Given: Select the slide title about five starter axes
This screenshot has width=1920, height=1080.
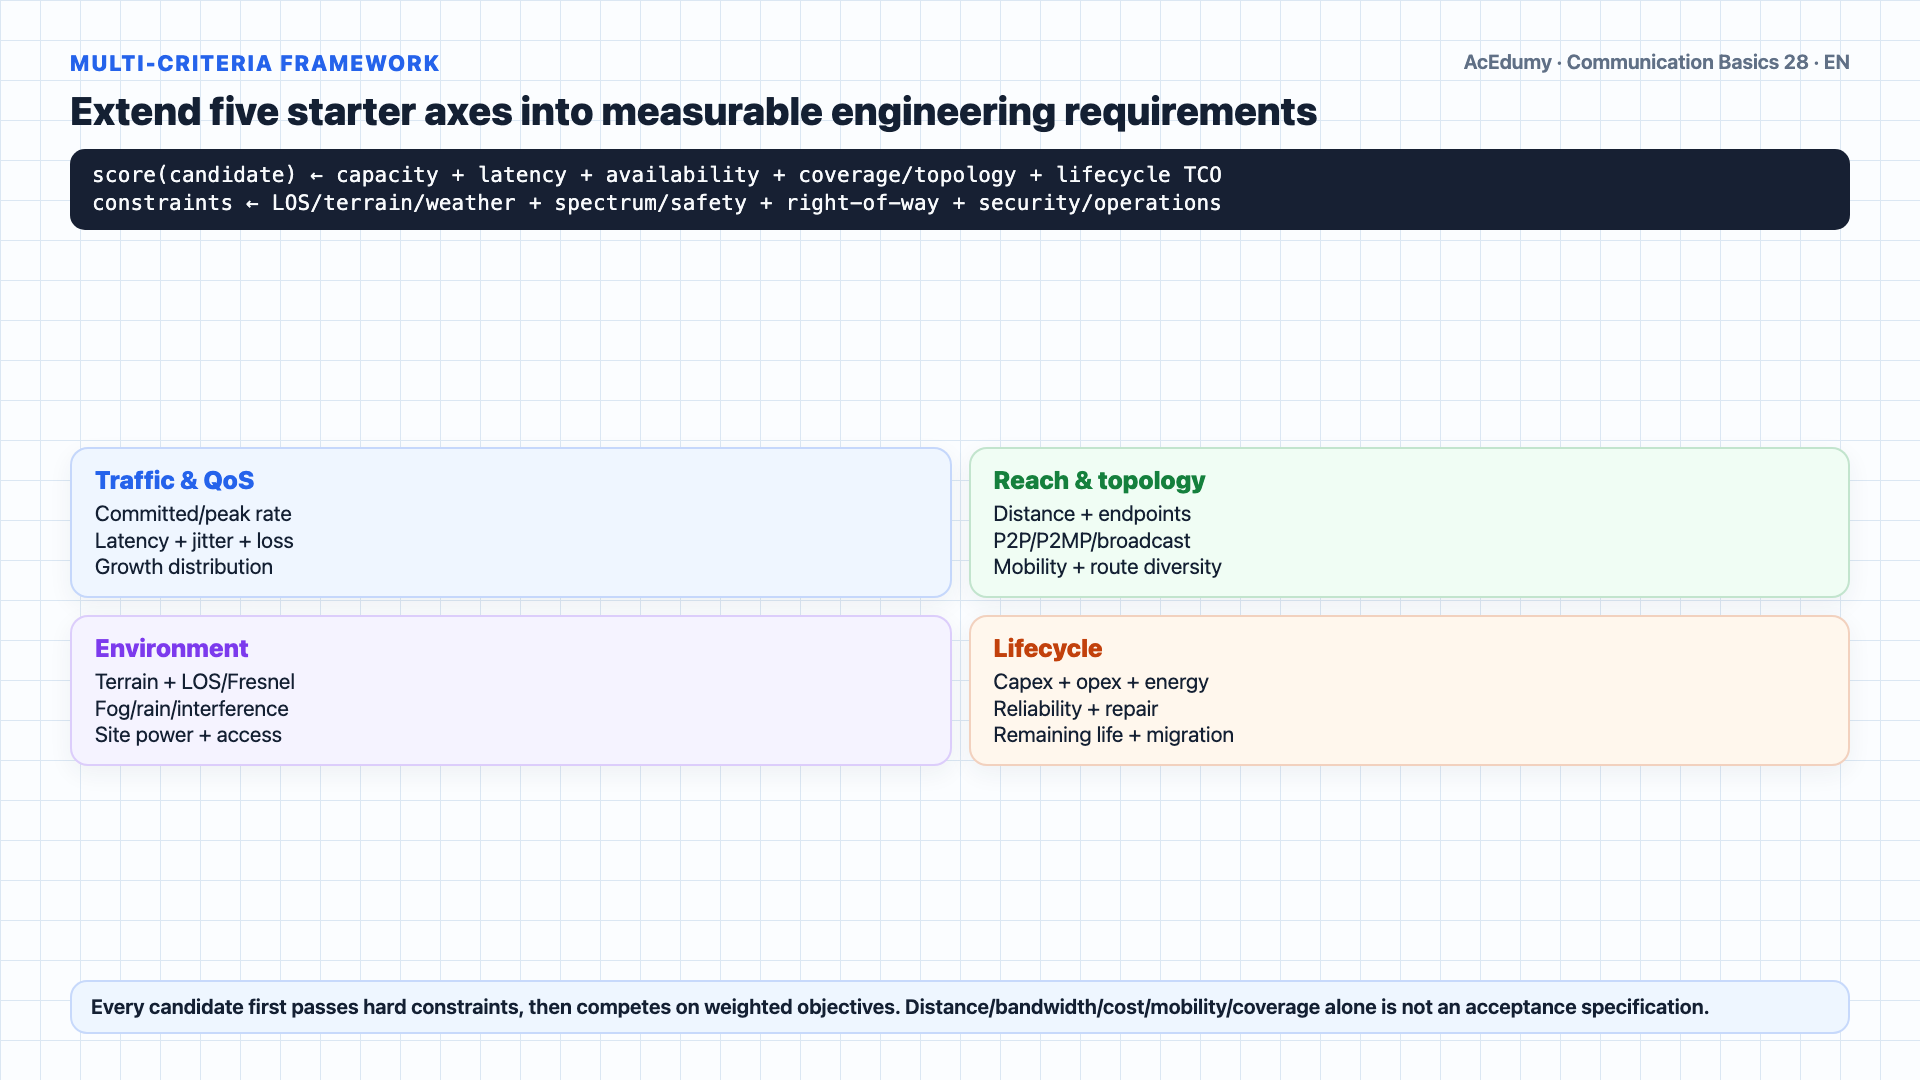Looking at the screenshot, I should coord(693,112).
